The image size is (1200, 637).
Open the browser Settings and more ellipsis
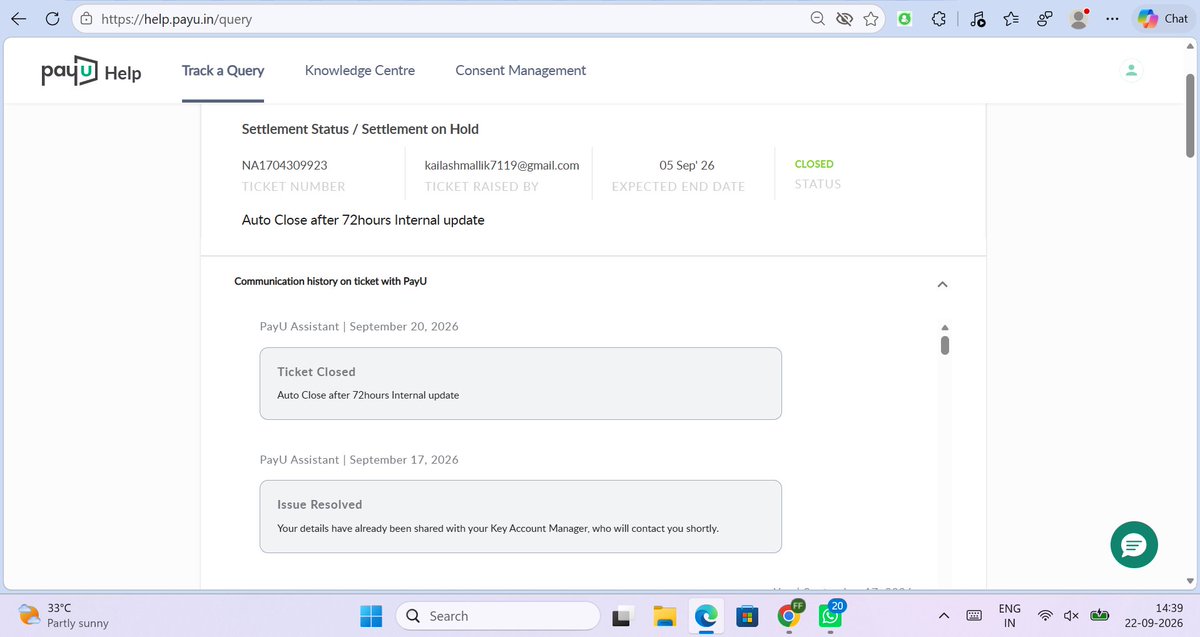[1112, 18]
